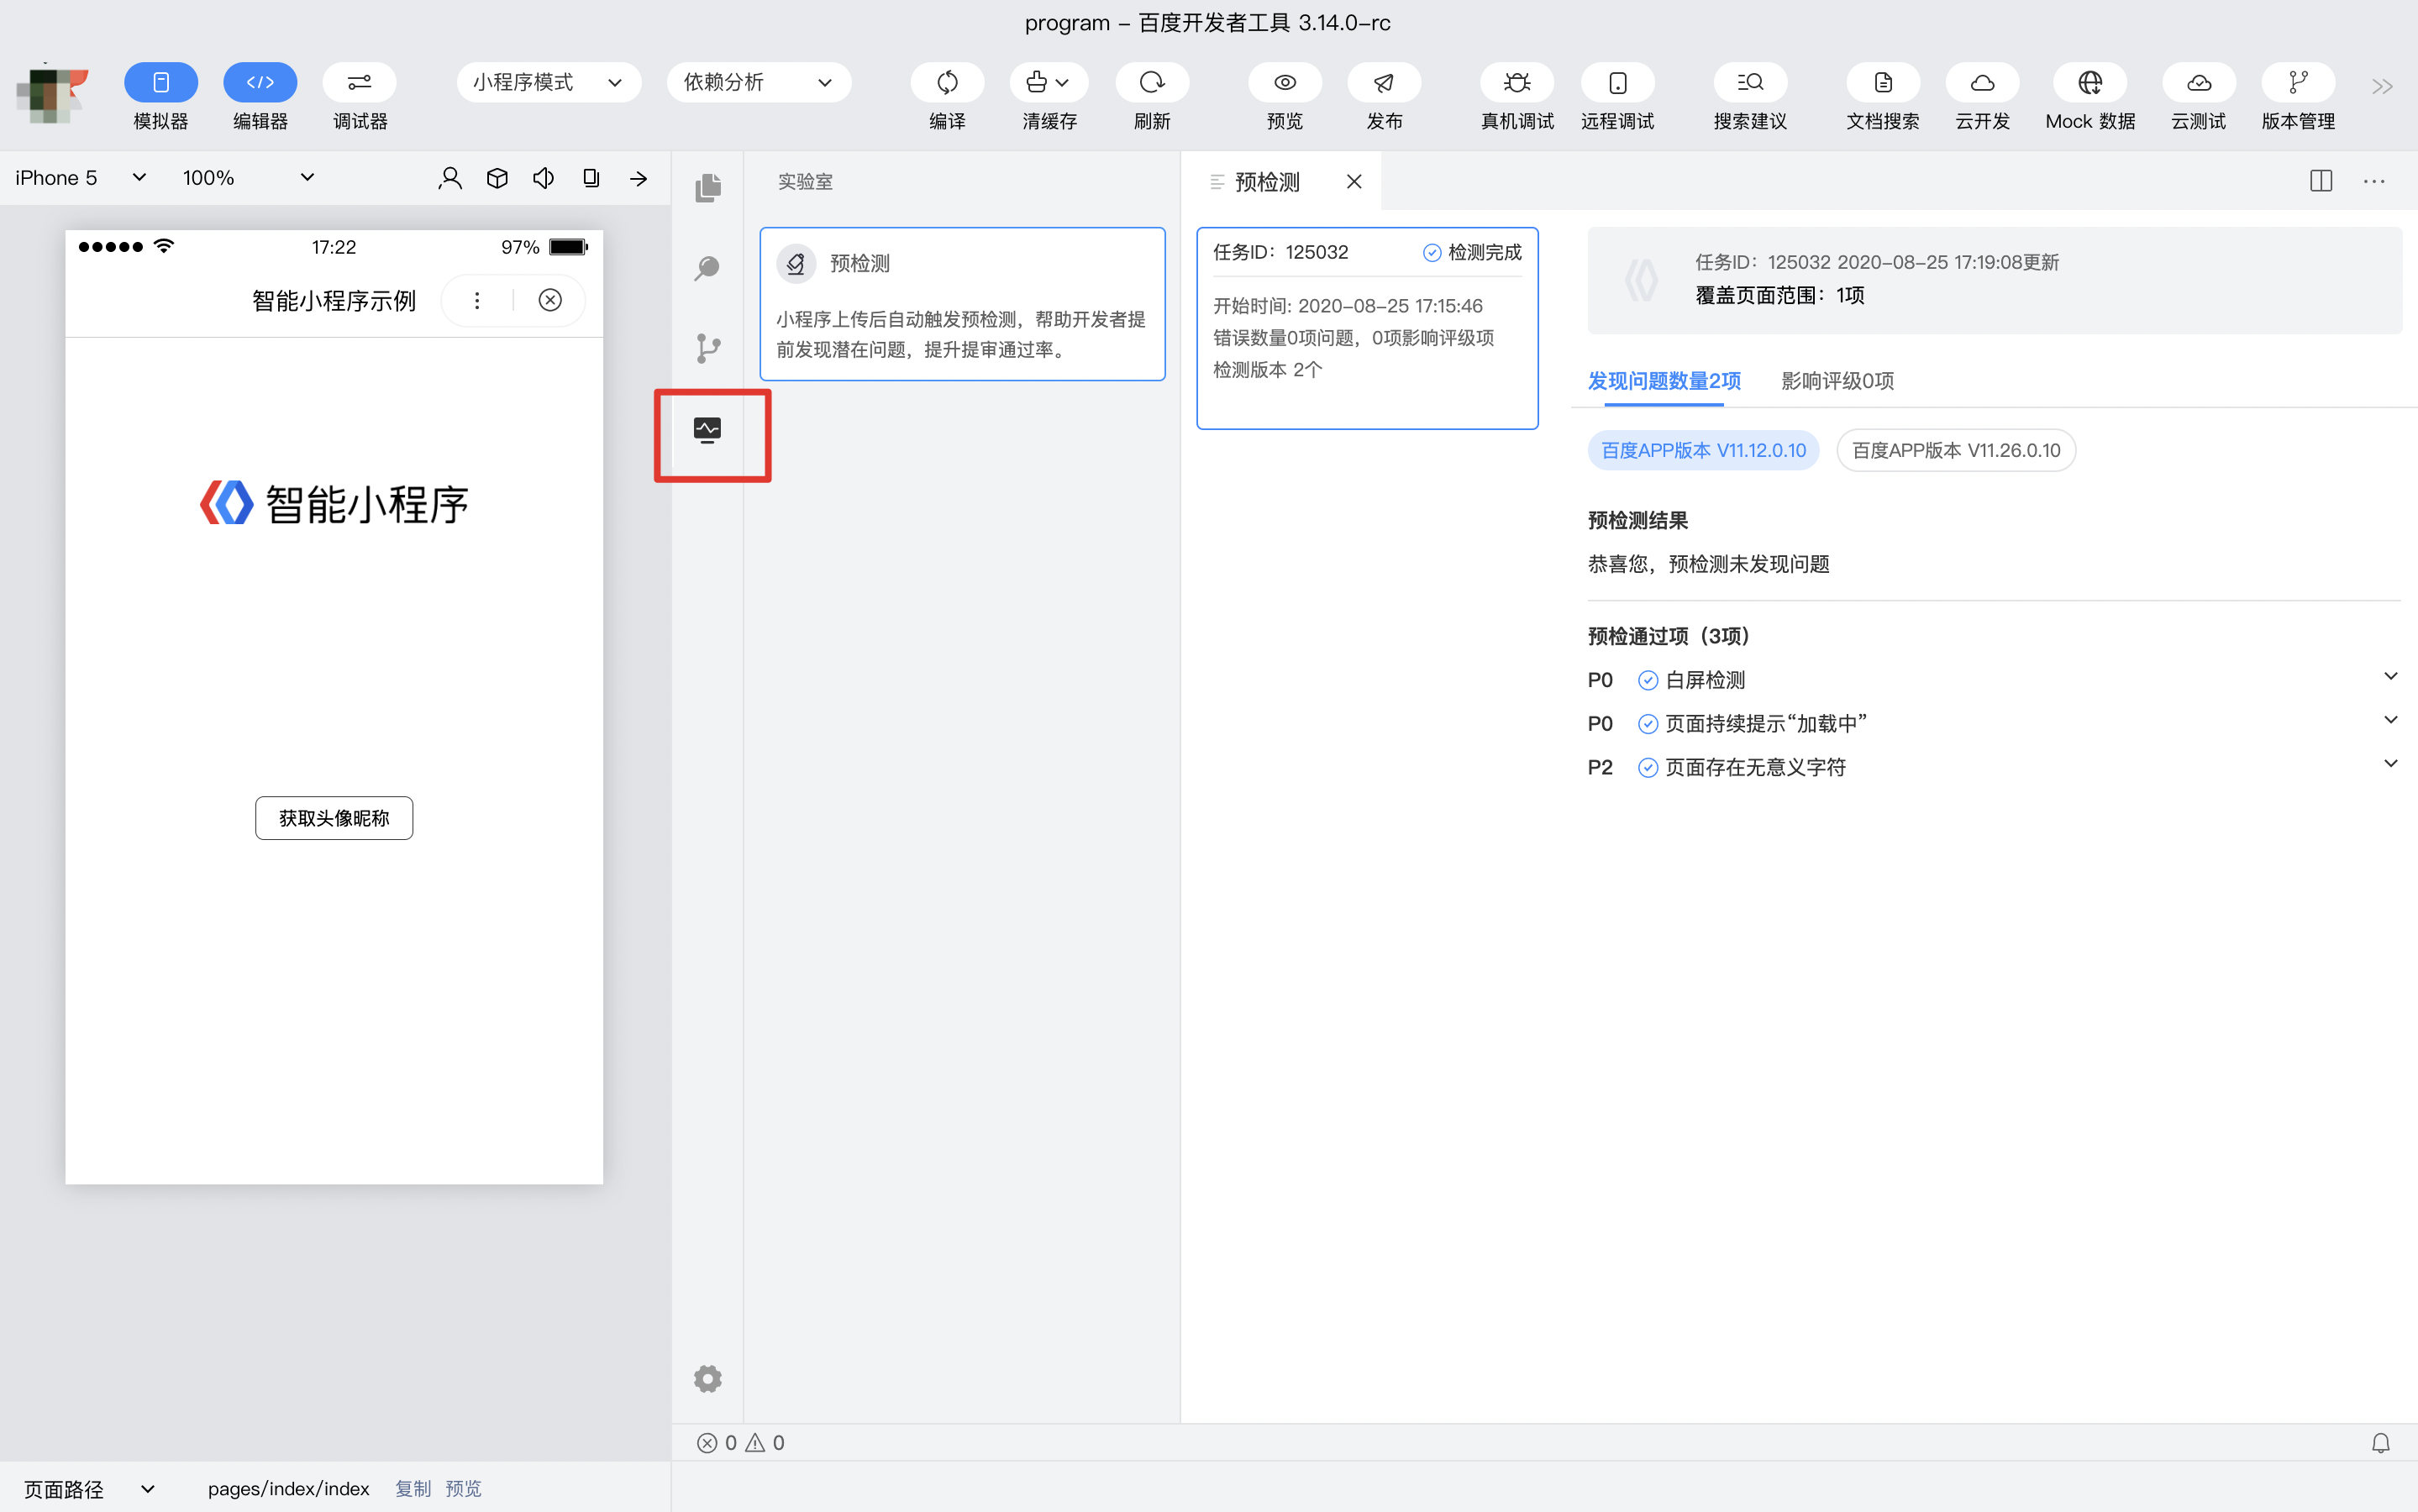Open 搜索建议 search suggestions
2418x1512 pixels.
[1750, 82]
